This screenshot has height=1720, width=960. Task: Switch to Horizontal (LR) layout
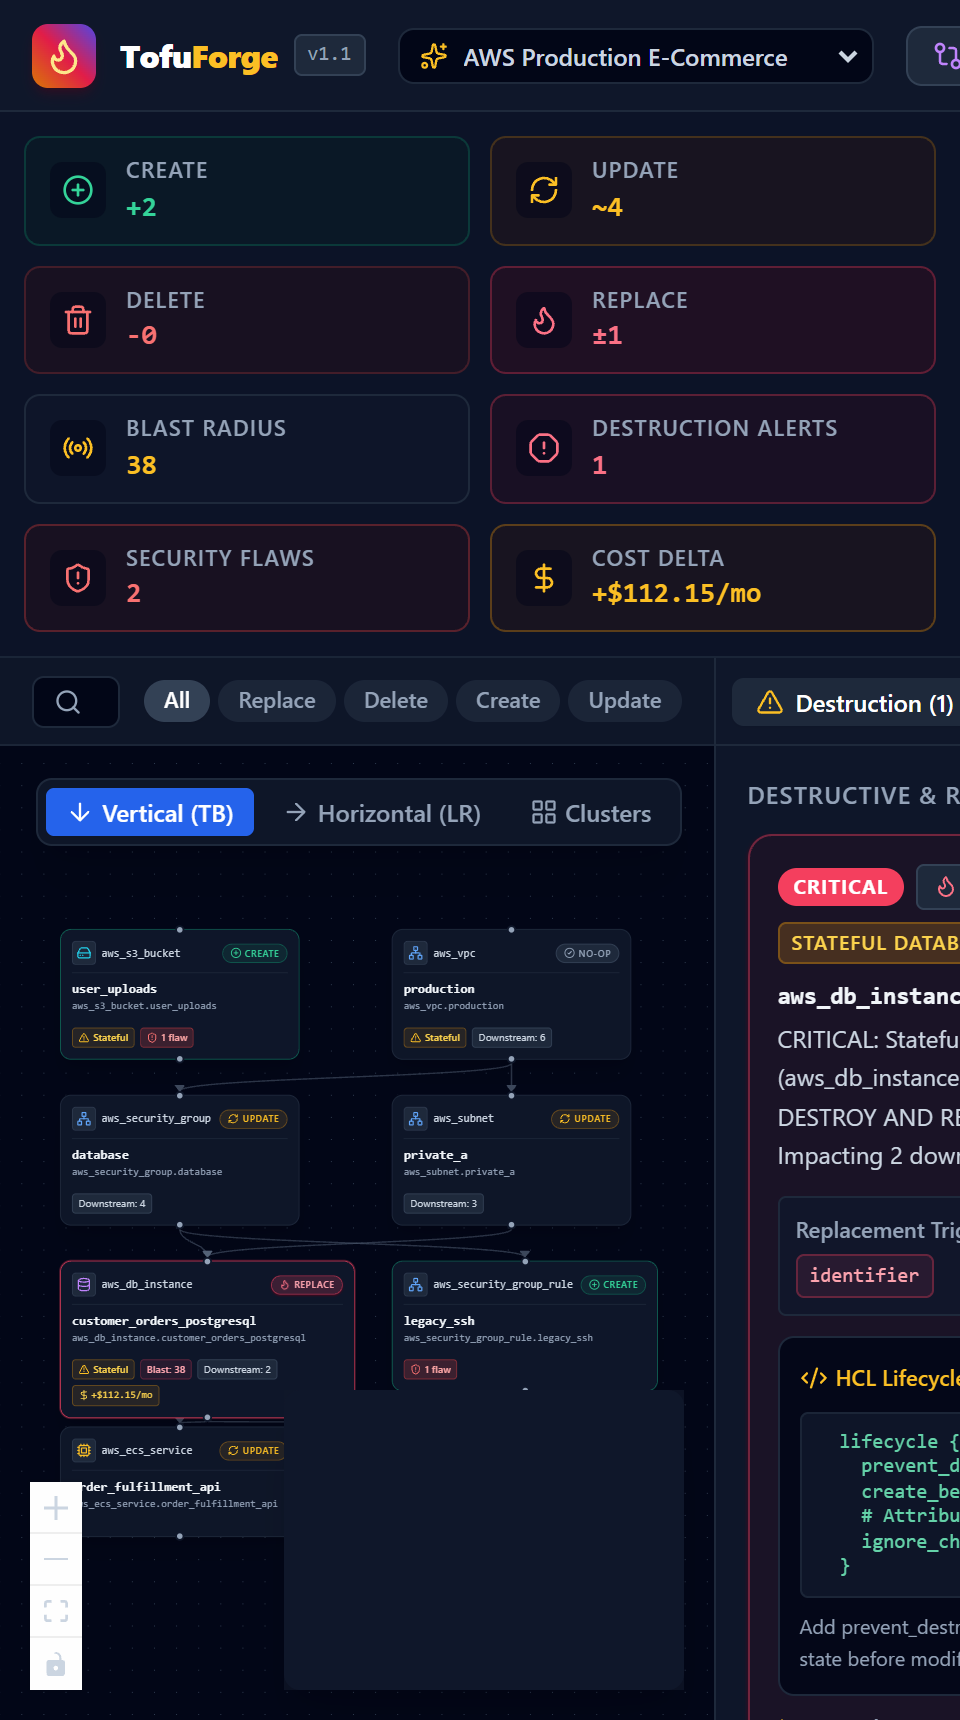(383, 813)
